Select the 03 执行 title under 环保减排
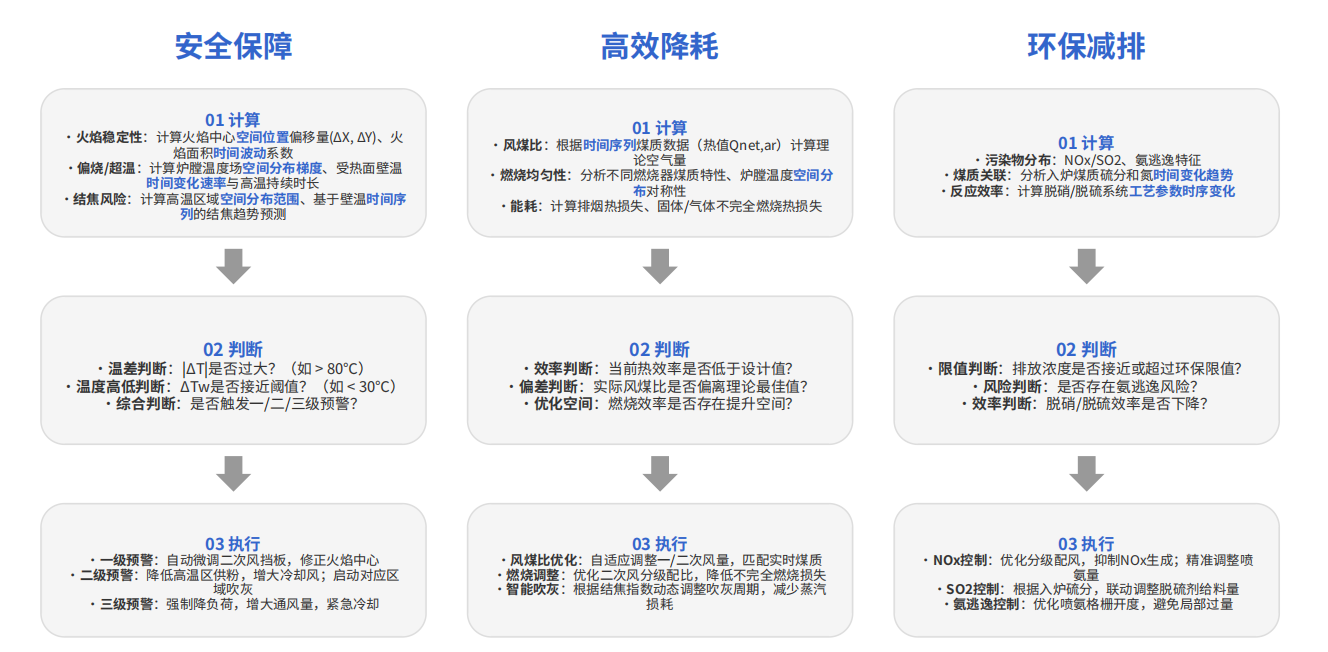This screenshot has height=652, width=1328. tap(1086, 544)
